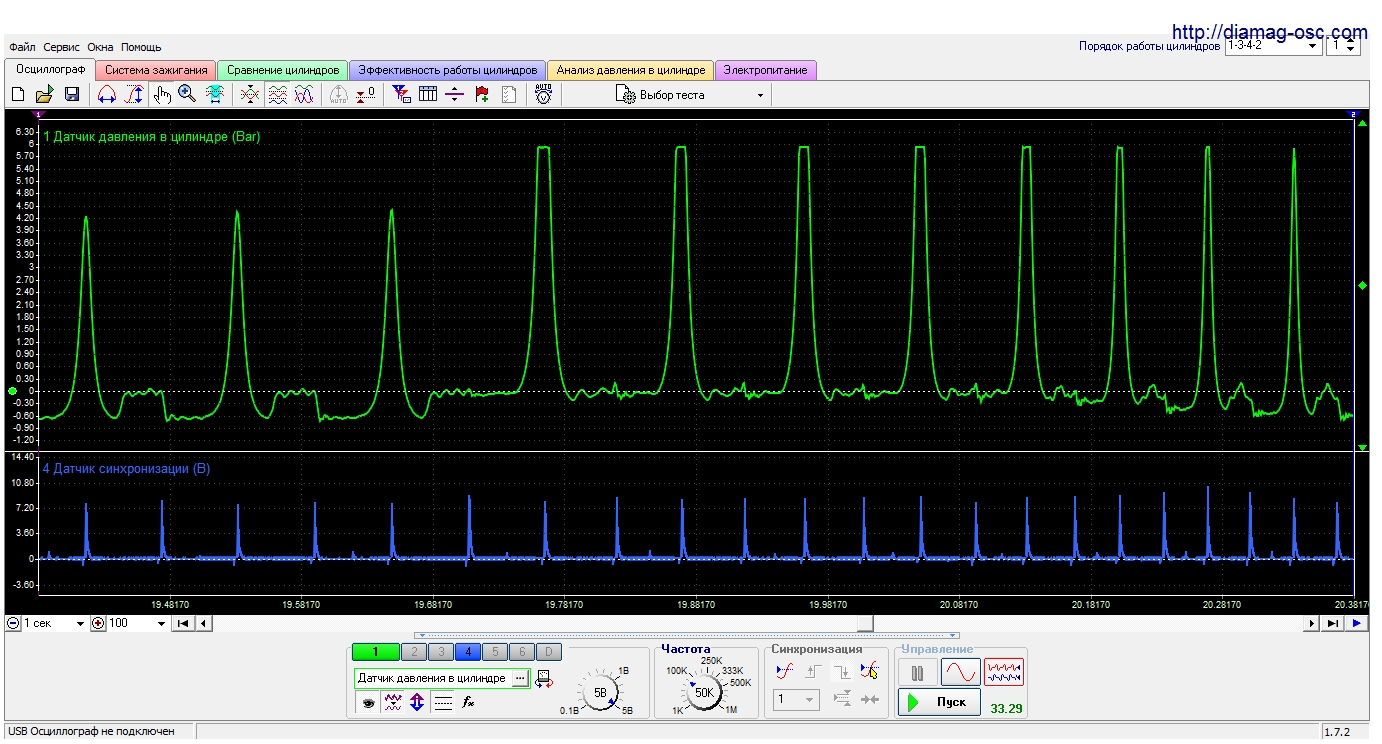Toggle channel 3 button
This screenshot has width=1382, height=744.
[440, 652]
